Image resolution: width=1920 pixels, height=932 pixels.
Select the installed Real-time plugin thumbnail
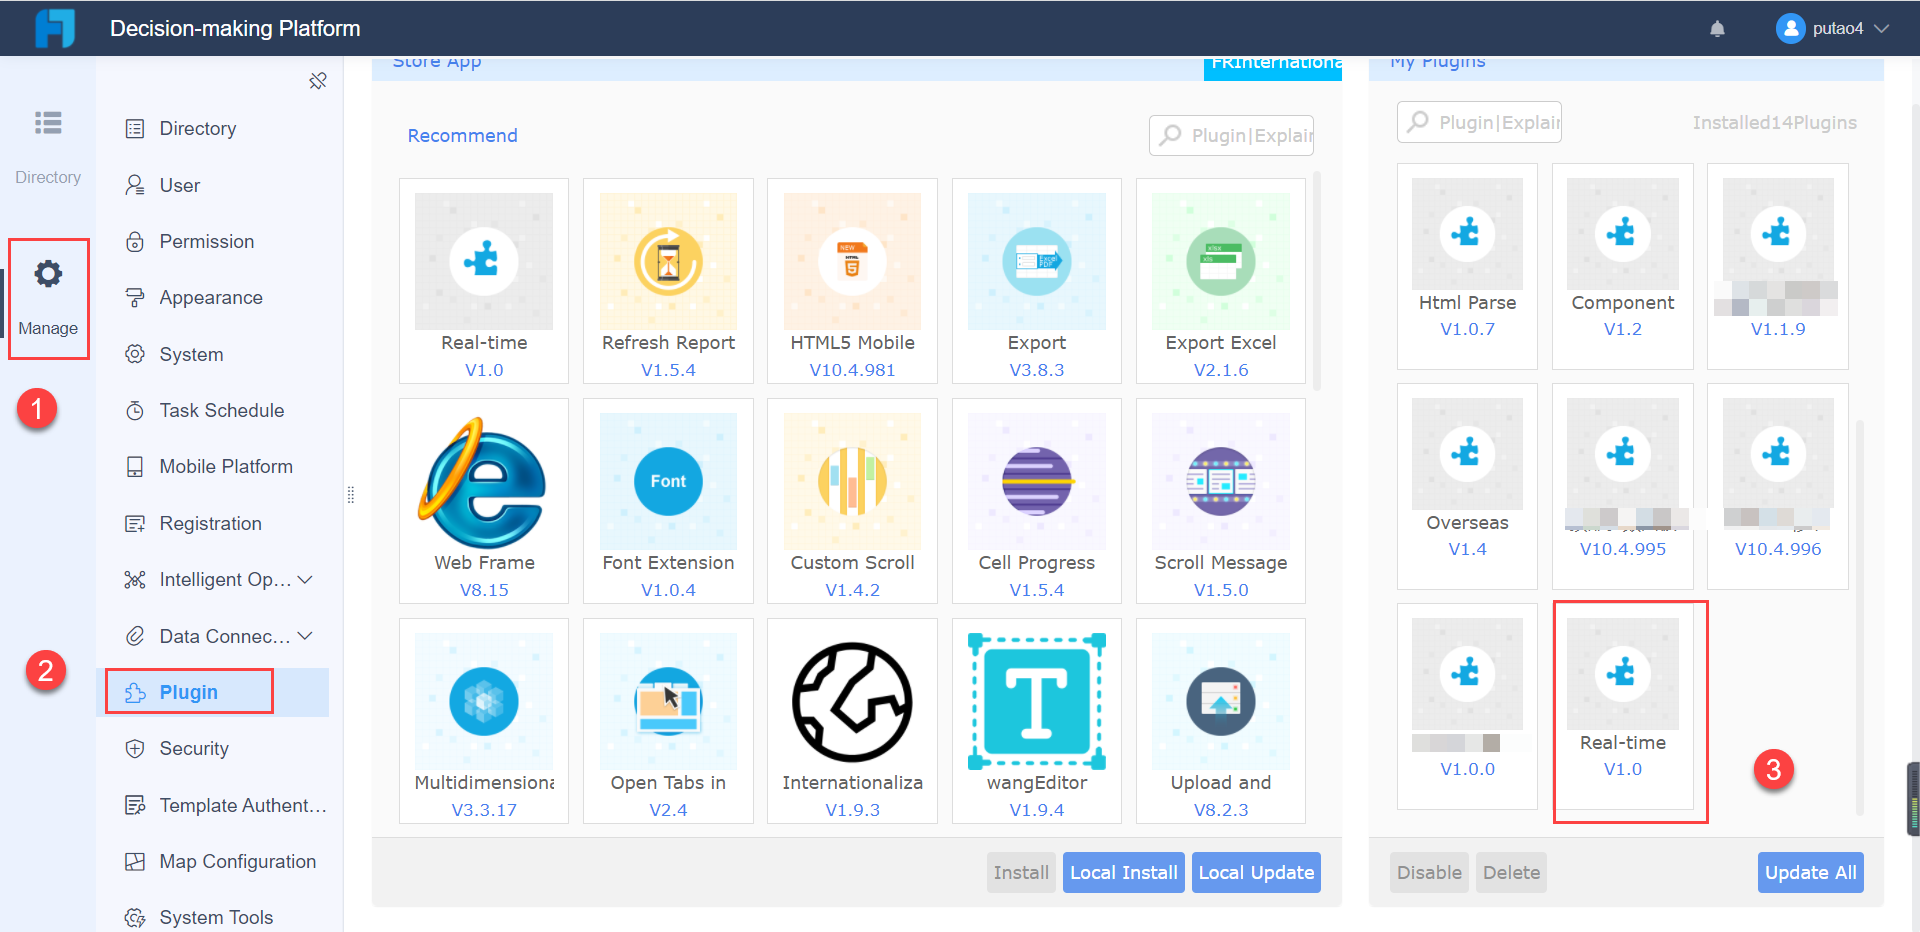point(1622,674)
